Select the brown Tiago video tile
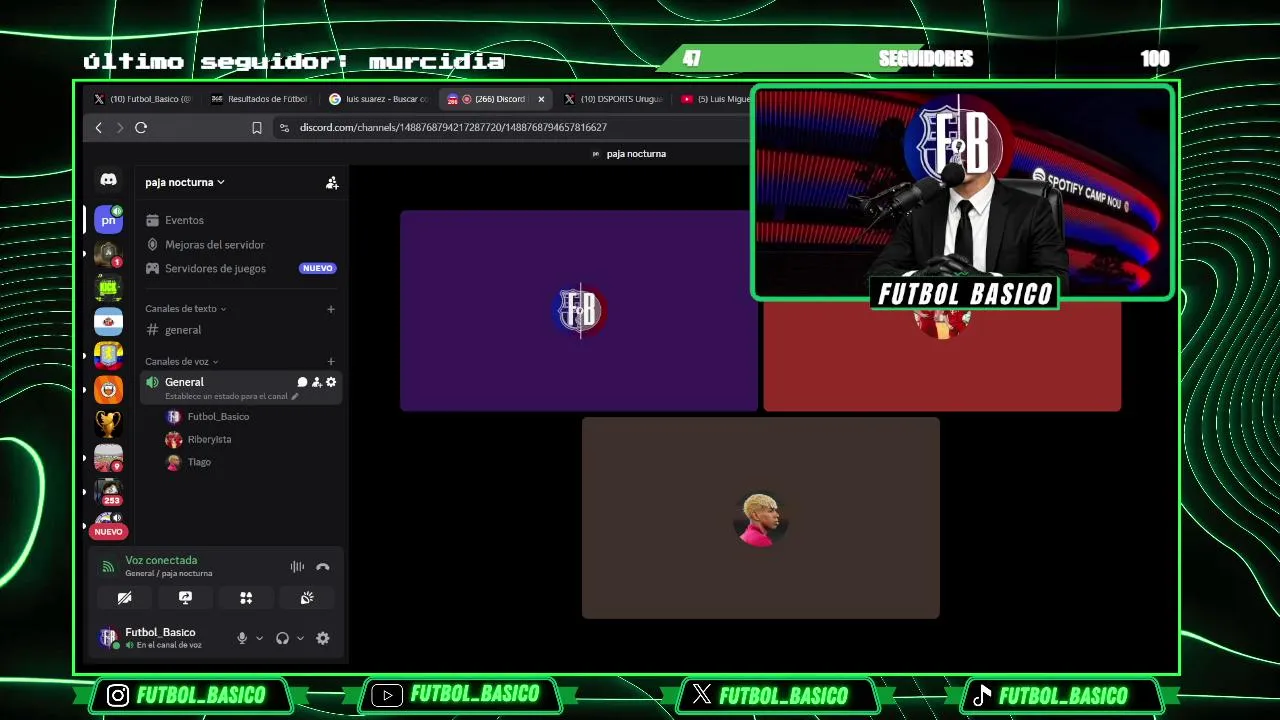This screenshot has height=720, width=1280. click(761, 518)
